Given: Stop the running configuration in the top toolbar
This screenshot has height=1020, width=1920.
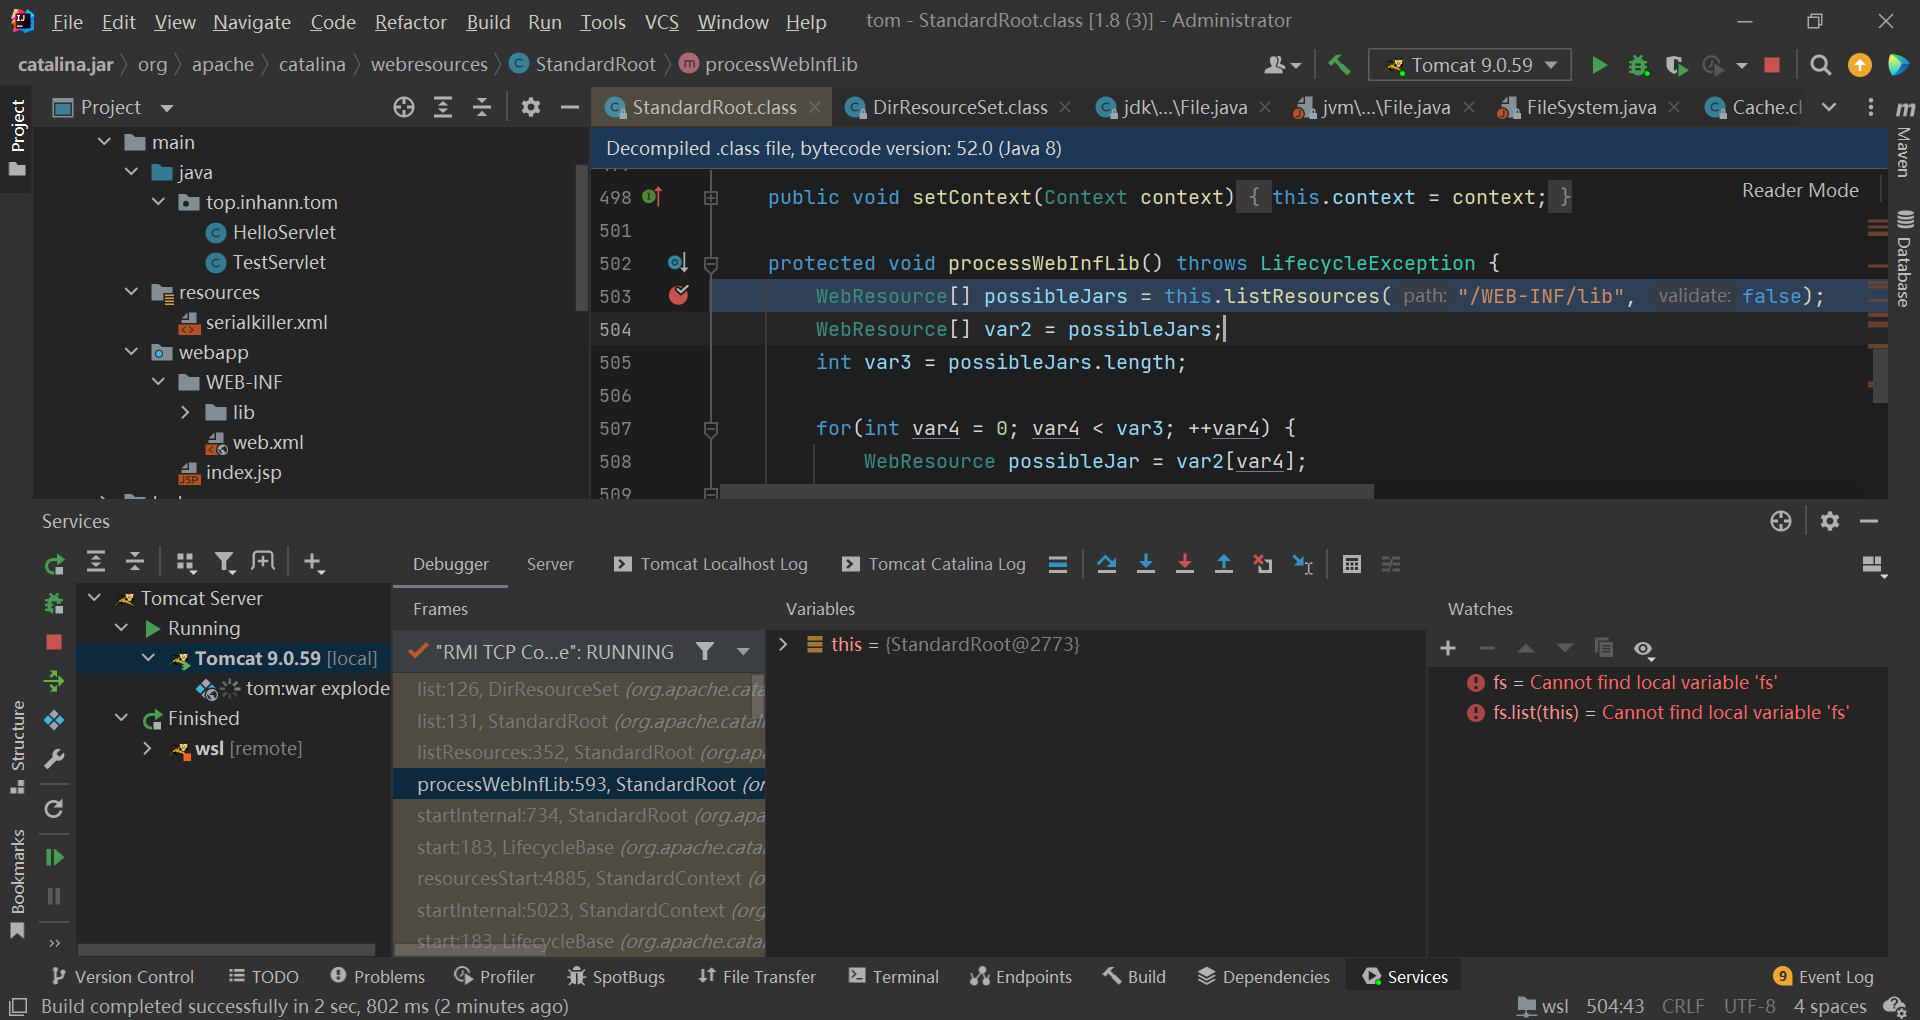Looking at the screenshot, I should (x=1772, y=65).
